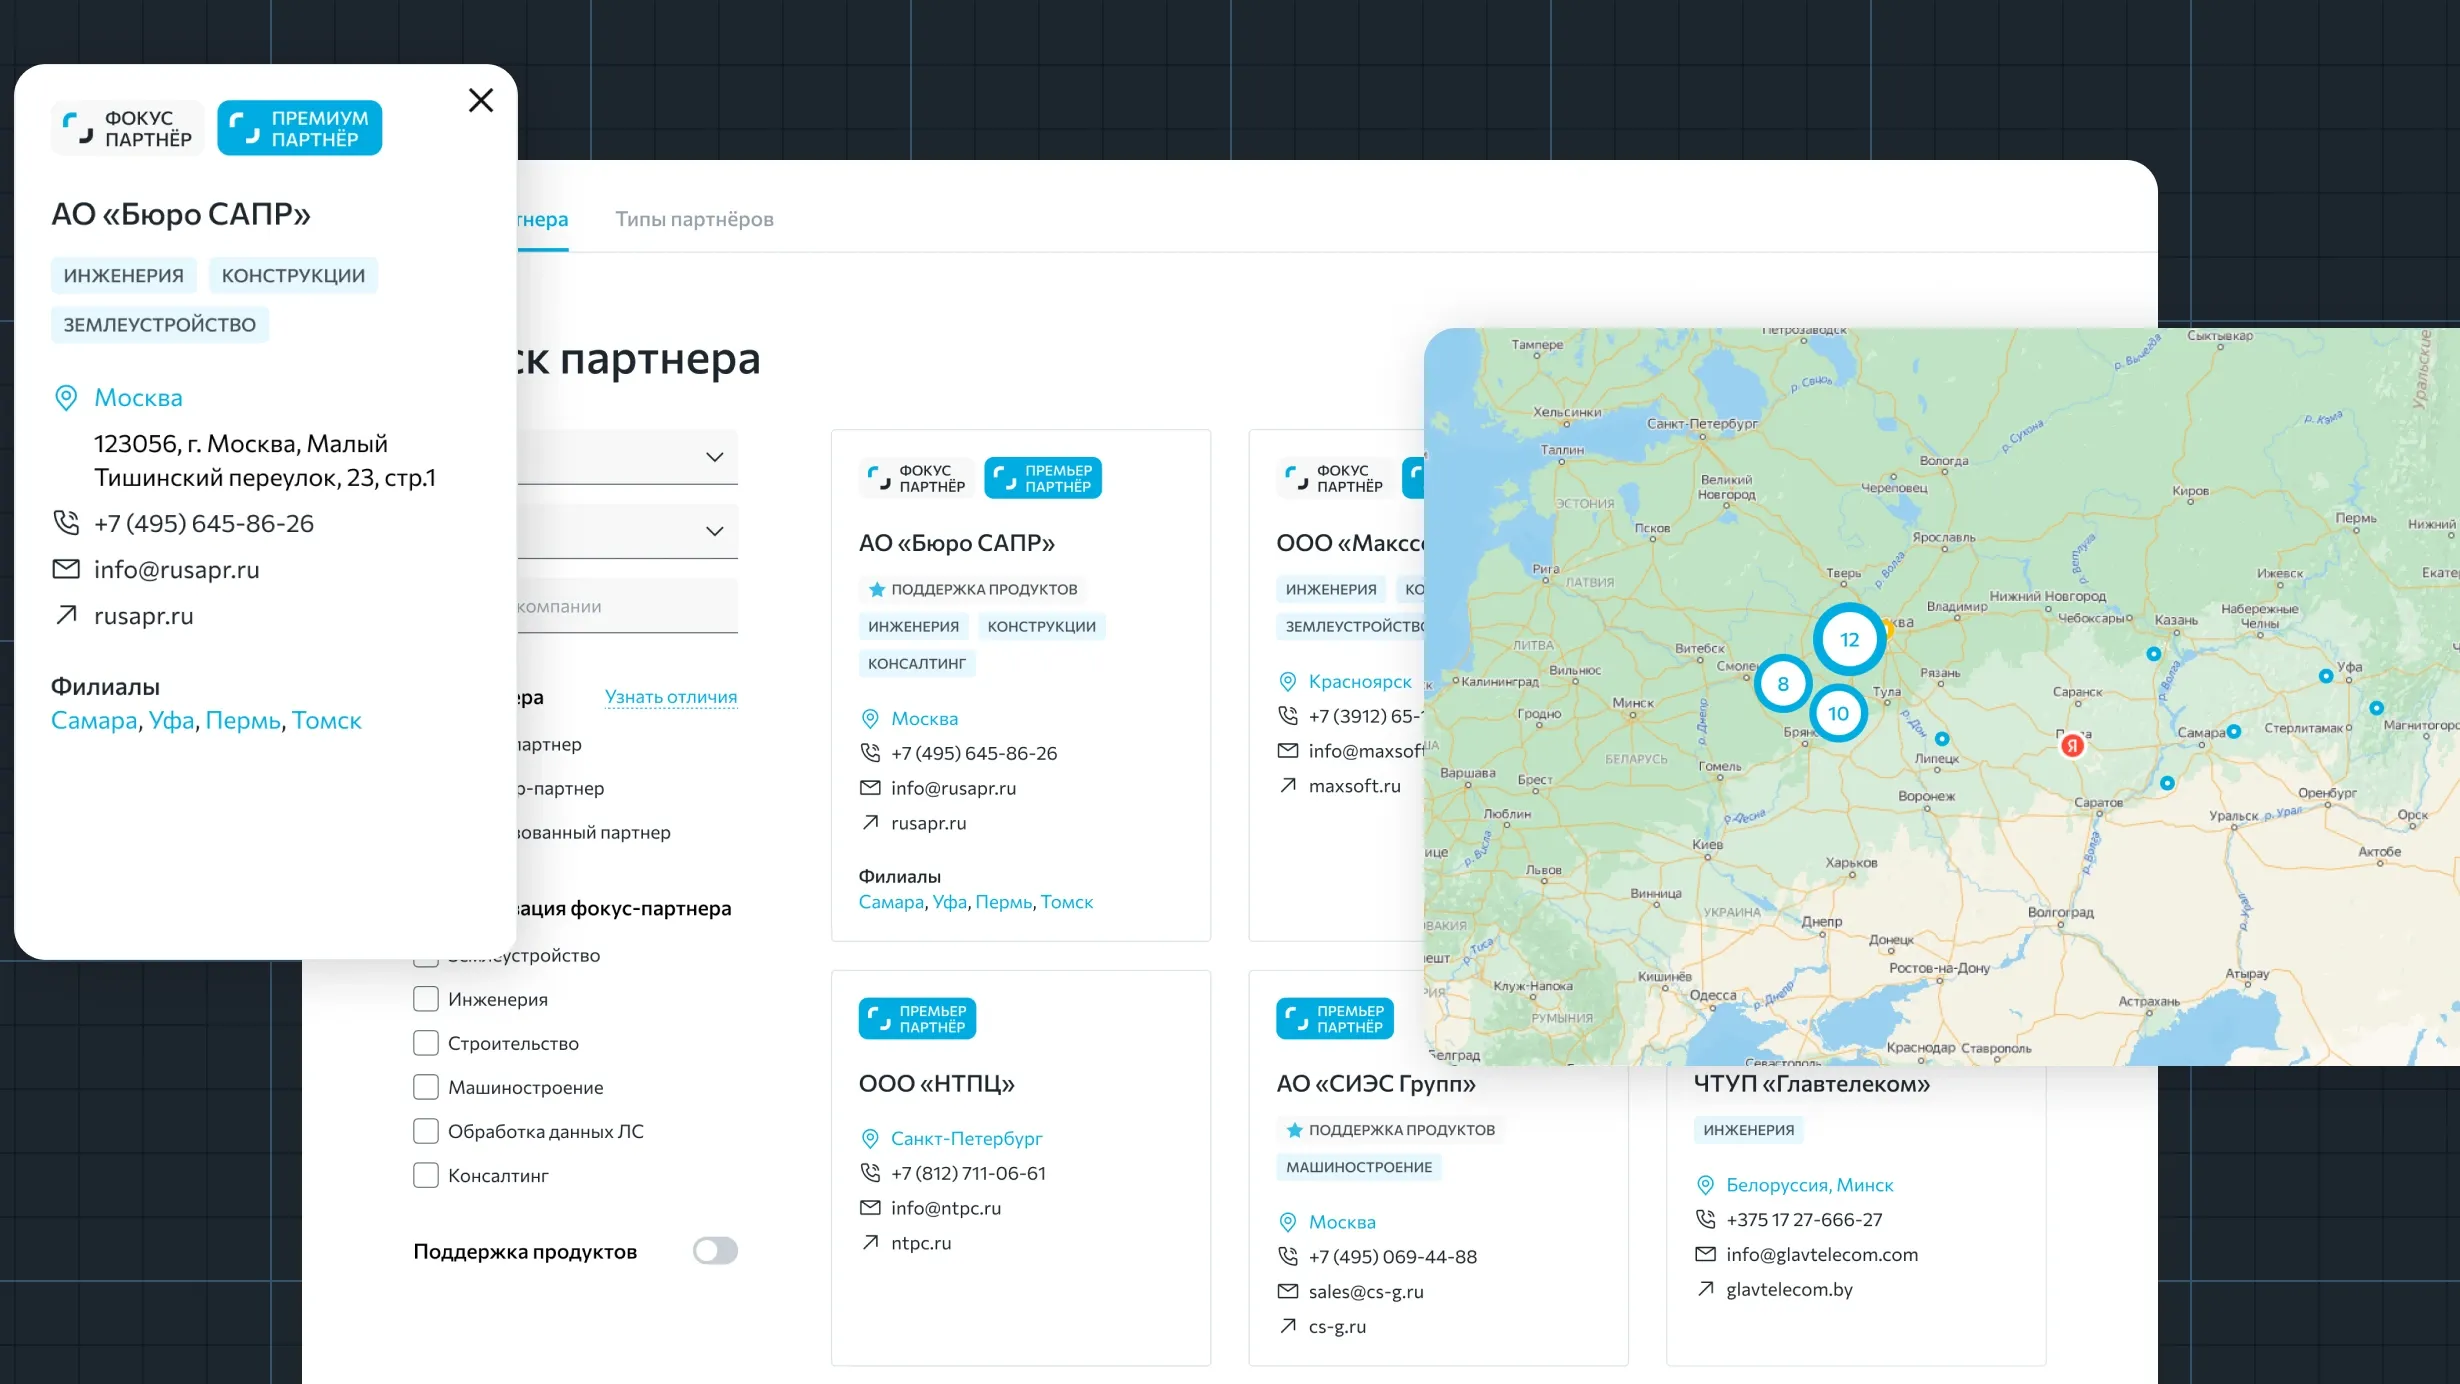Open the Пермь branch link in the Бюро САПР list card
2460x1384 pixels.
point(1003,902)
